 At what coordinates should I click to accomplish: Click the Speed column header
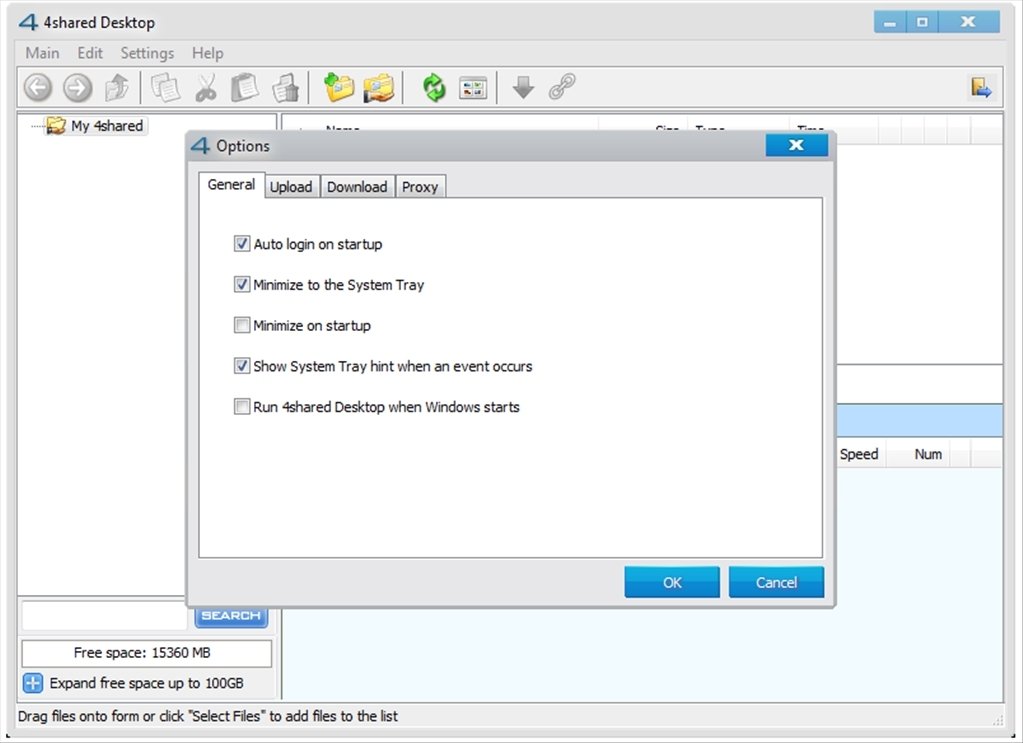pyautogui.click(x=859, y=454)
